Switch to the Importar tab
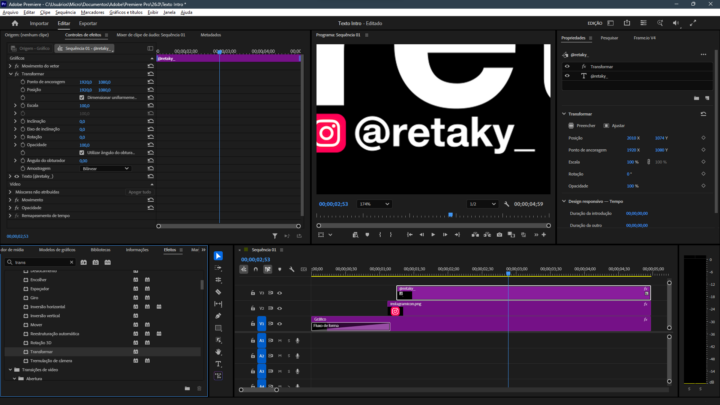720x405 pixels. pyautogui.click(x=39, y=23)
